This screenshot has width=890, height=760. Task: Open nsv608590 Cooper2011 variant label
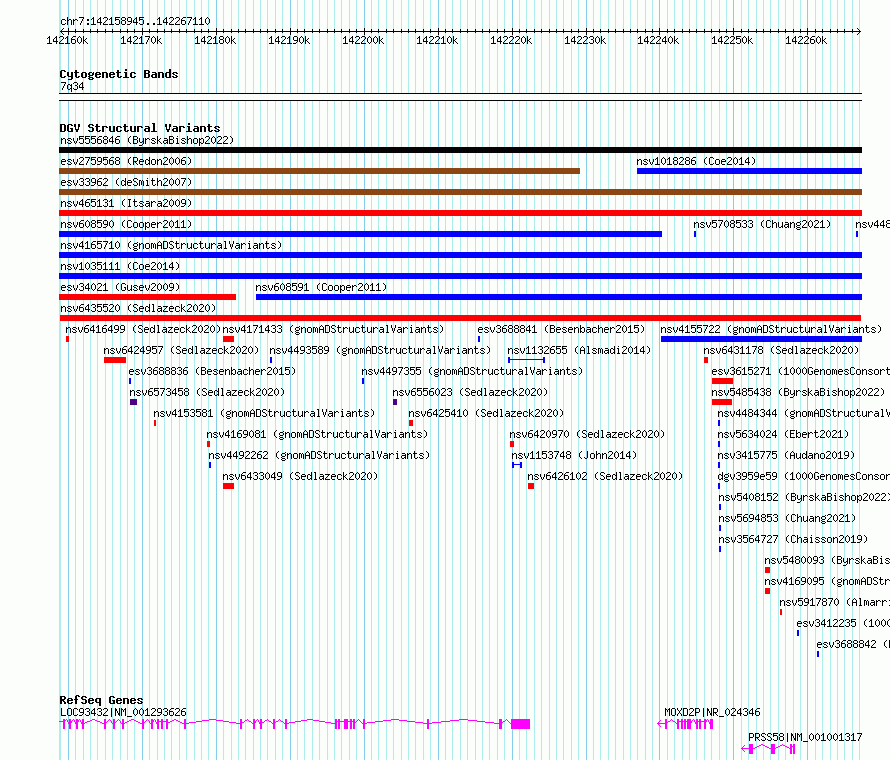[x=126, y=224]
